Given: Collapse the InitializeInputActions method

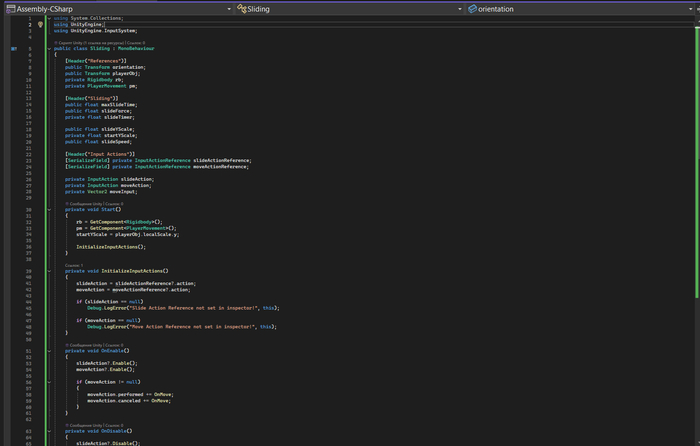Looking at the screenshot, I should (x=49, y=270).
